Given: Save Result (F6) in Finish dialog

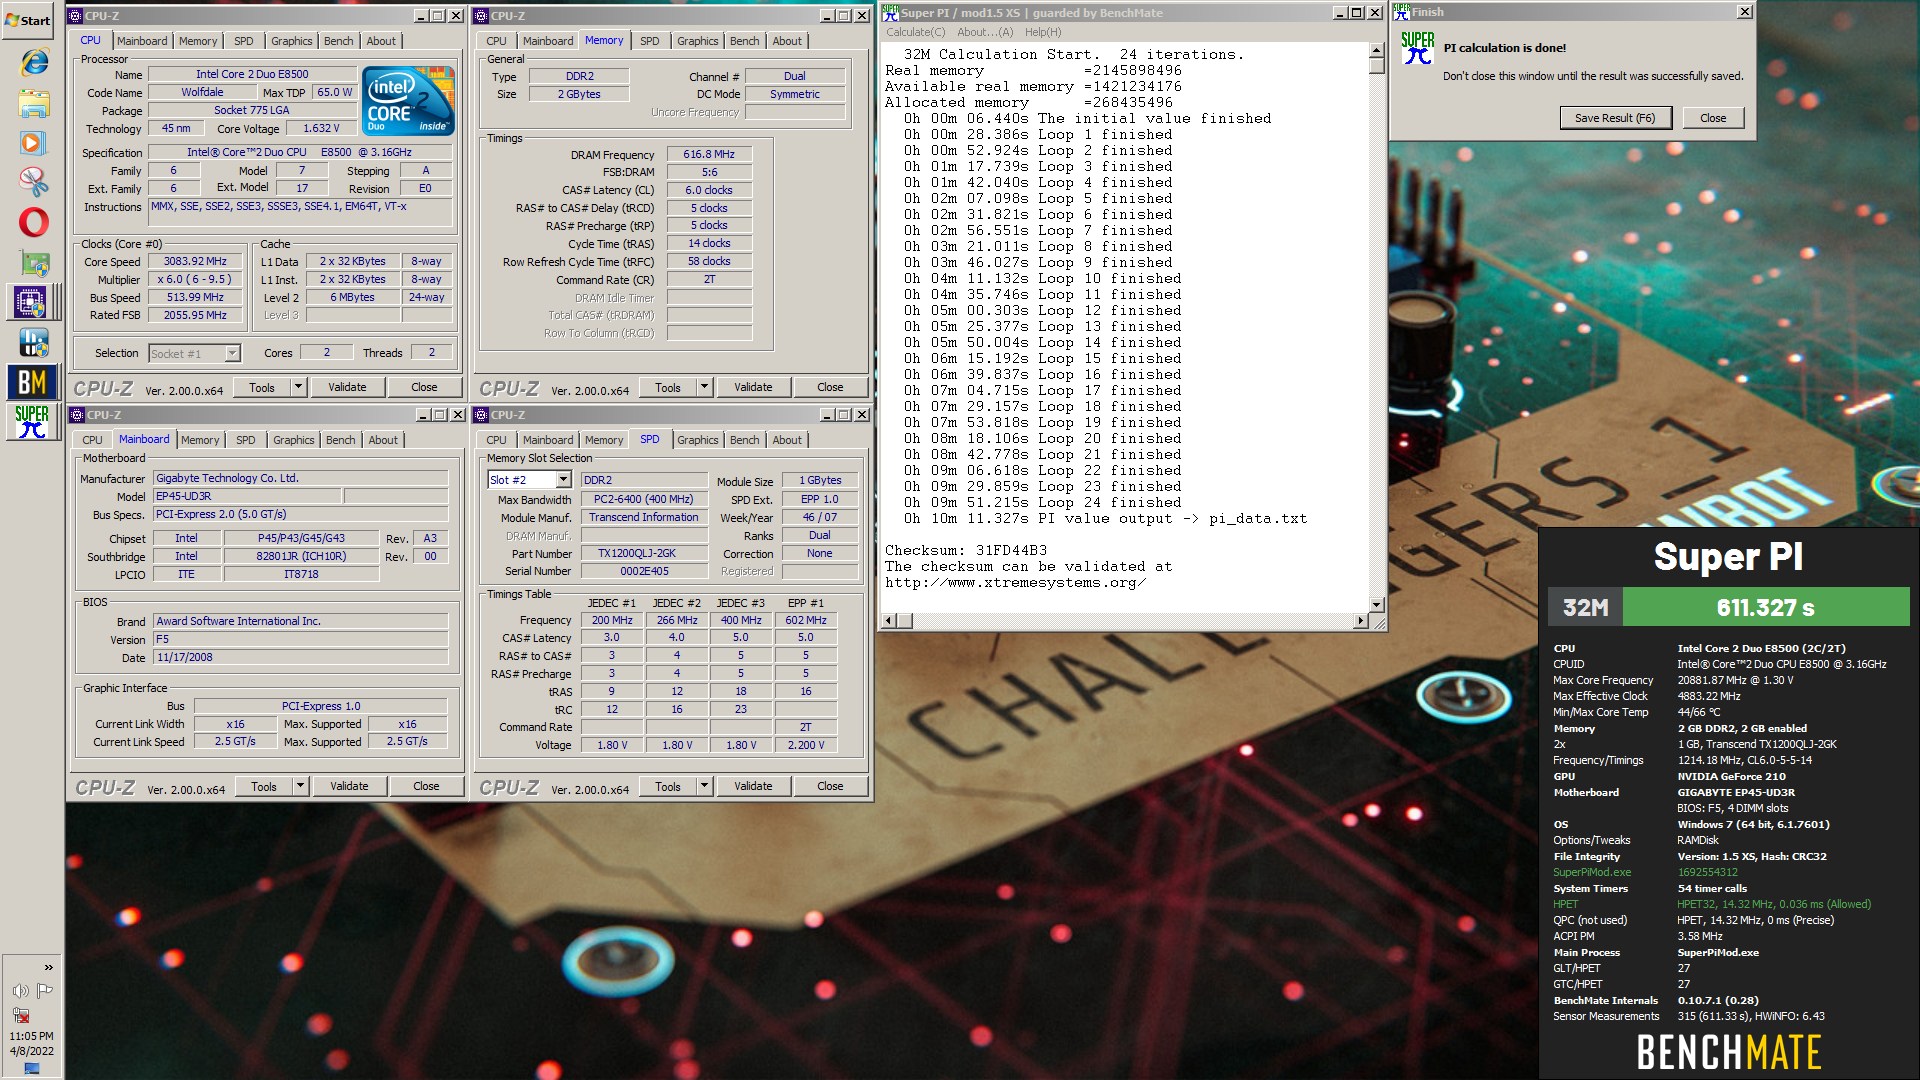Looking at the screenshot, I should pos(1614,118).
